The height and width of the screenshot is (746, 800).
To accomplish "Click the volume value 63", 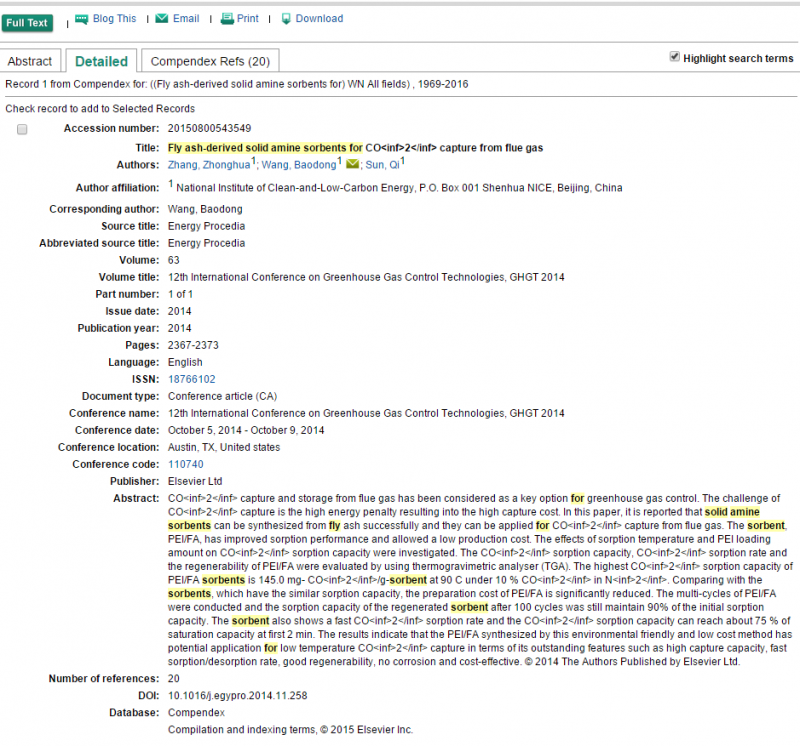I will click(x=174, y=260).
